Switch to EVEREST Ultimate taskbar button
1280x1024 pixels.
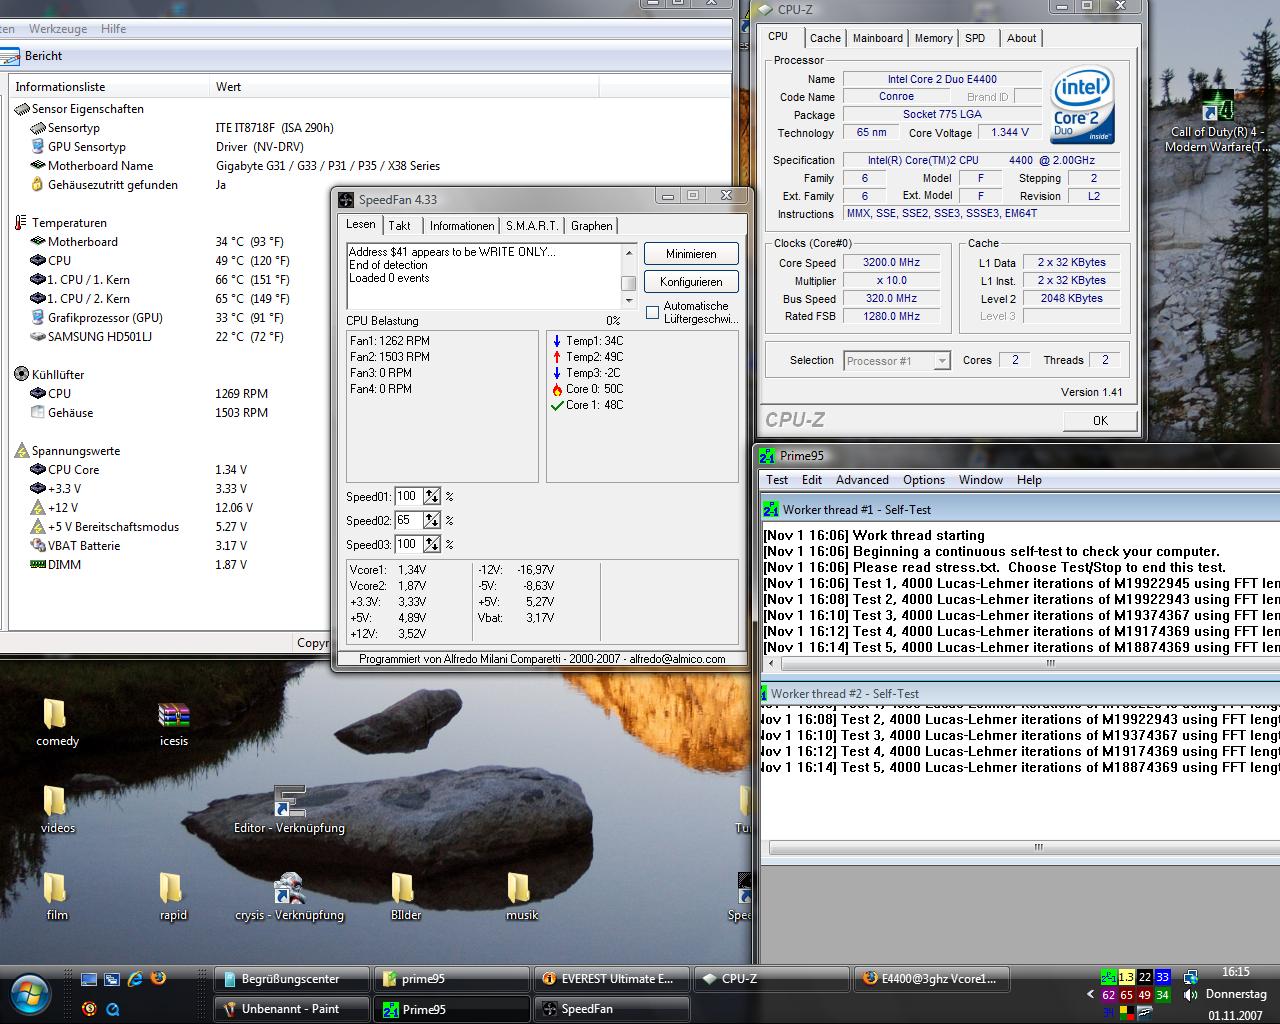[x=611, y=979]
